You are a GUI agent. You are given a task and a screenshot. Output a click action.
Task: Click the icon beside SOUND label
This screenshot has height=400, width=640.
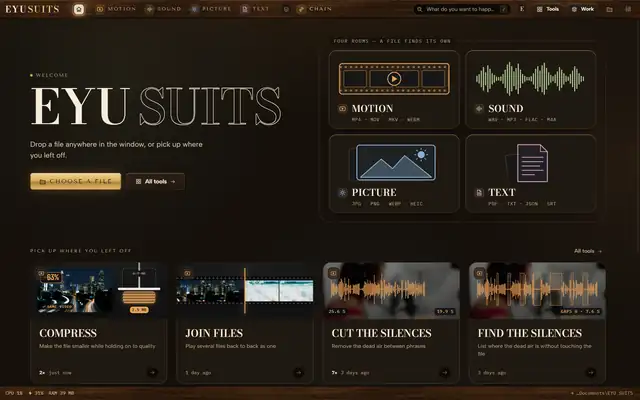tap(479, 109)
